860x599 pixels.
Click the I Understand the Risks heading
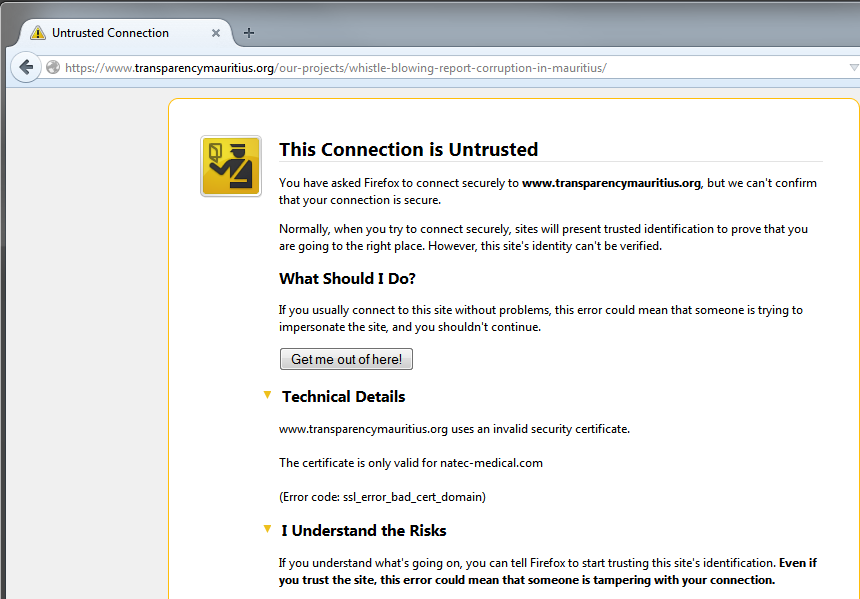pyautogui.click(x=364, y=530)
